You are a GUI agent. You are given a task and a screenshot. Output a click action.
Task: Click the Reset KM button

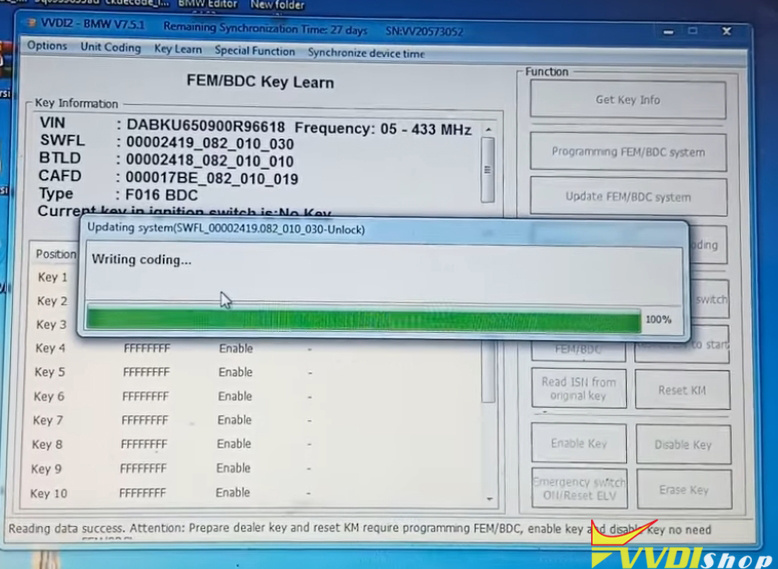pos(682,390)
